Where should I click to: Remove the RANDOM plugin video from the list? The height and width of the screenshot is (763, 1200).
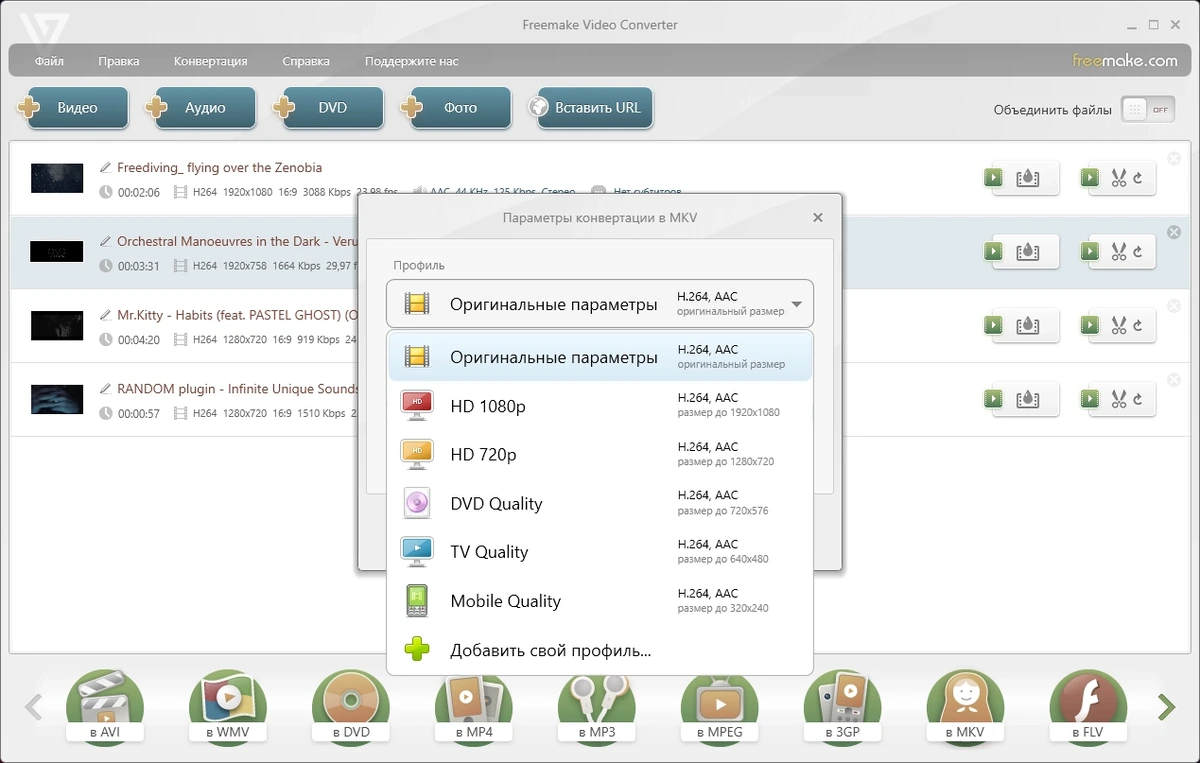tap(1174, 379)
